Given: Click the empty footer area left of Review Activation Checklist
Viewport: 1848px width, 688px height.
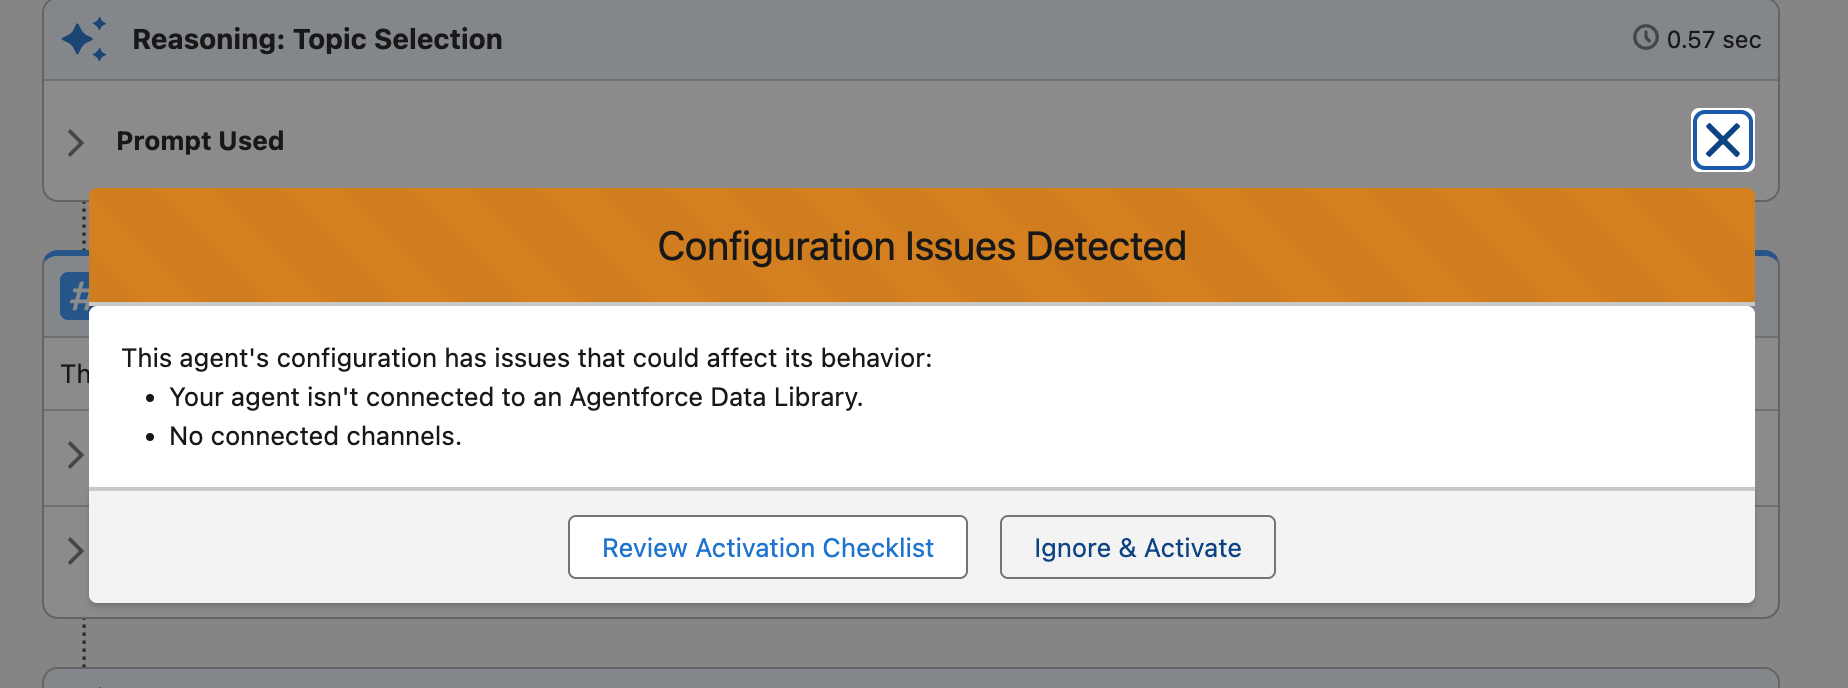Looking at the screenshot, I should click(x=330, y=547).
